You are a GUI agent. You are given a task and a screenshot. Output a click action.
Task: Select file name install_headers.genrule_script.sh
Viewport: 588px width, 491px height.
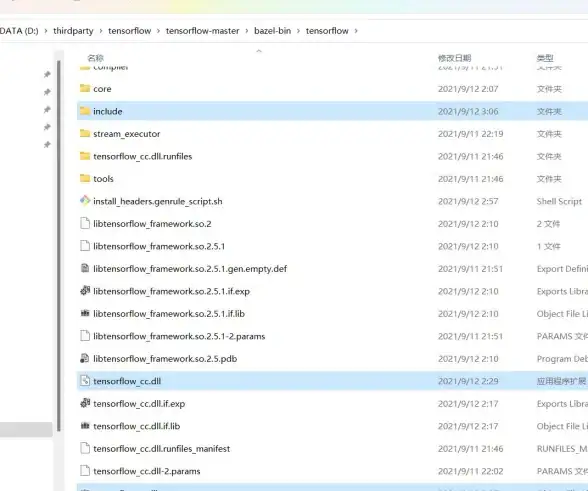[x=158, y=201]
